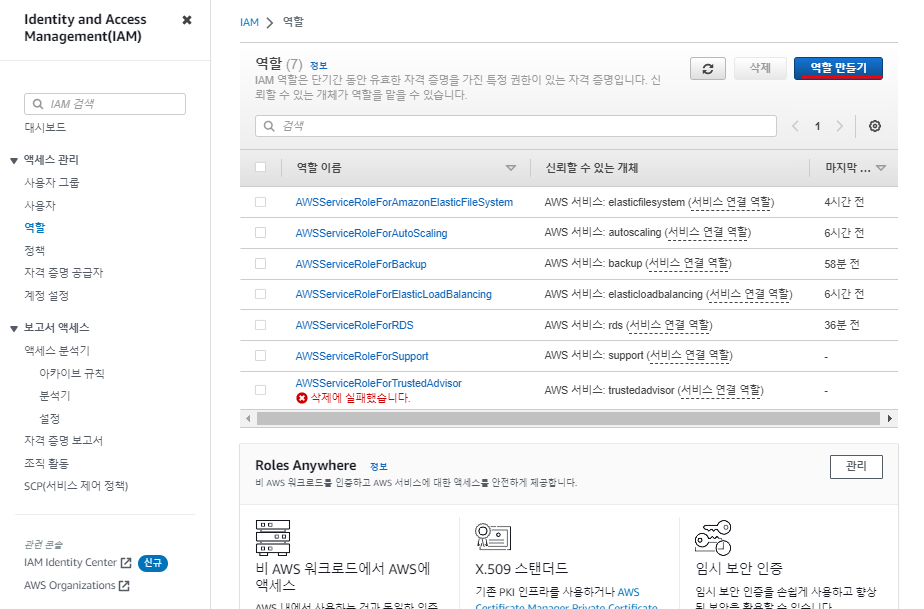Open 정책 in the sidebar
This screenshot has height=609, width=924.
tap(34, 251)
